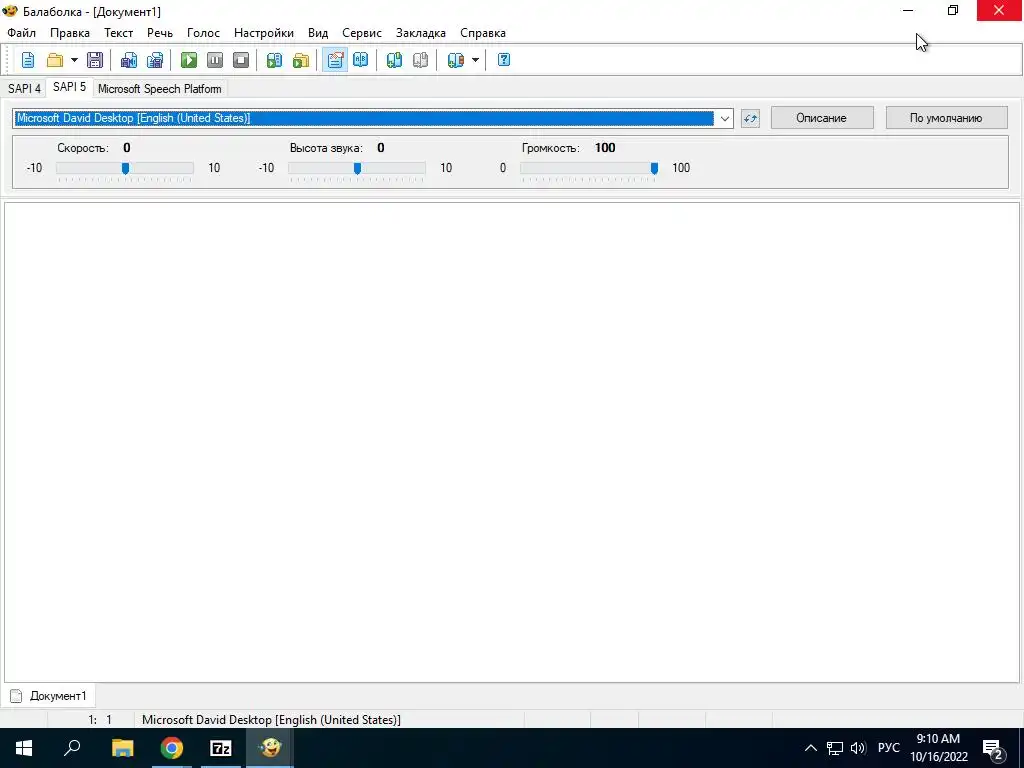Create a new document with toolbar icon

(x=28, y=60)
